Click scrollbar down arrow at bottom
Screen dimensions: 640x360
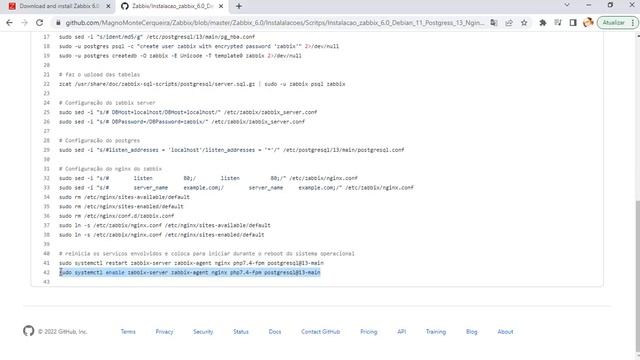point(638,356)
